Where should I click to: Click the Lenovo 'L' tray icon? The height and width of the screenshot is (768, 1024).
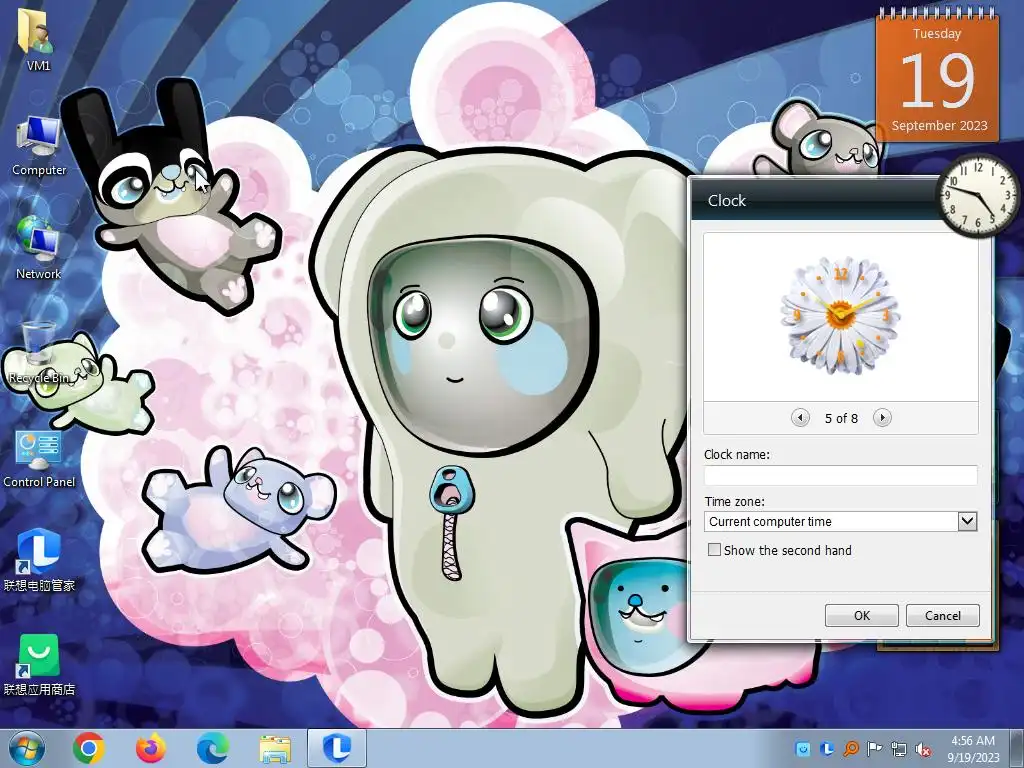827,749
